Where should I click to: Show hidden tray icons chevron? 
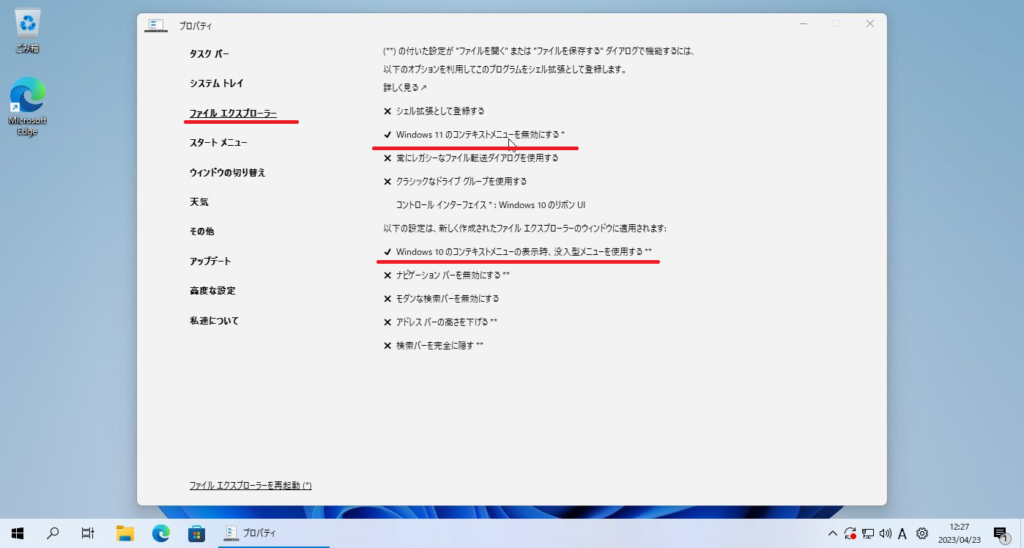[832, 534]
